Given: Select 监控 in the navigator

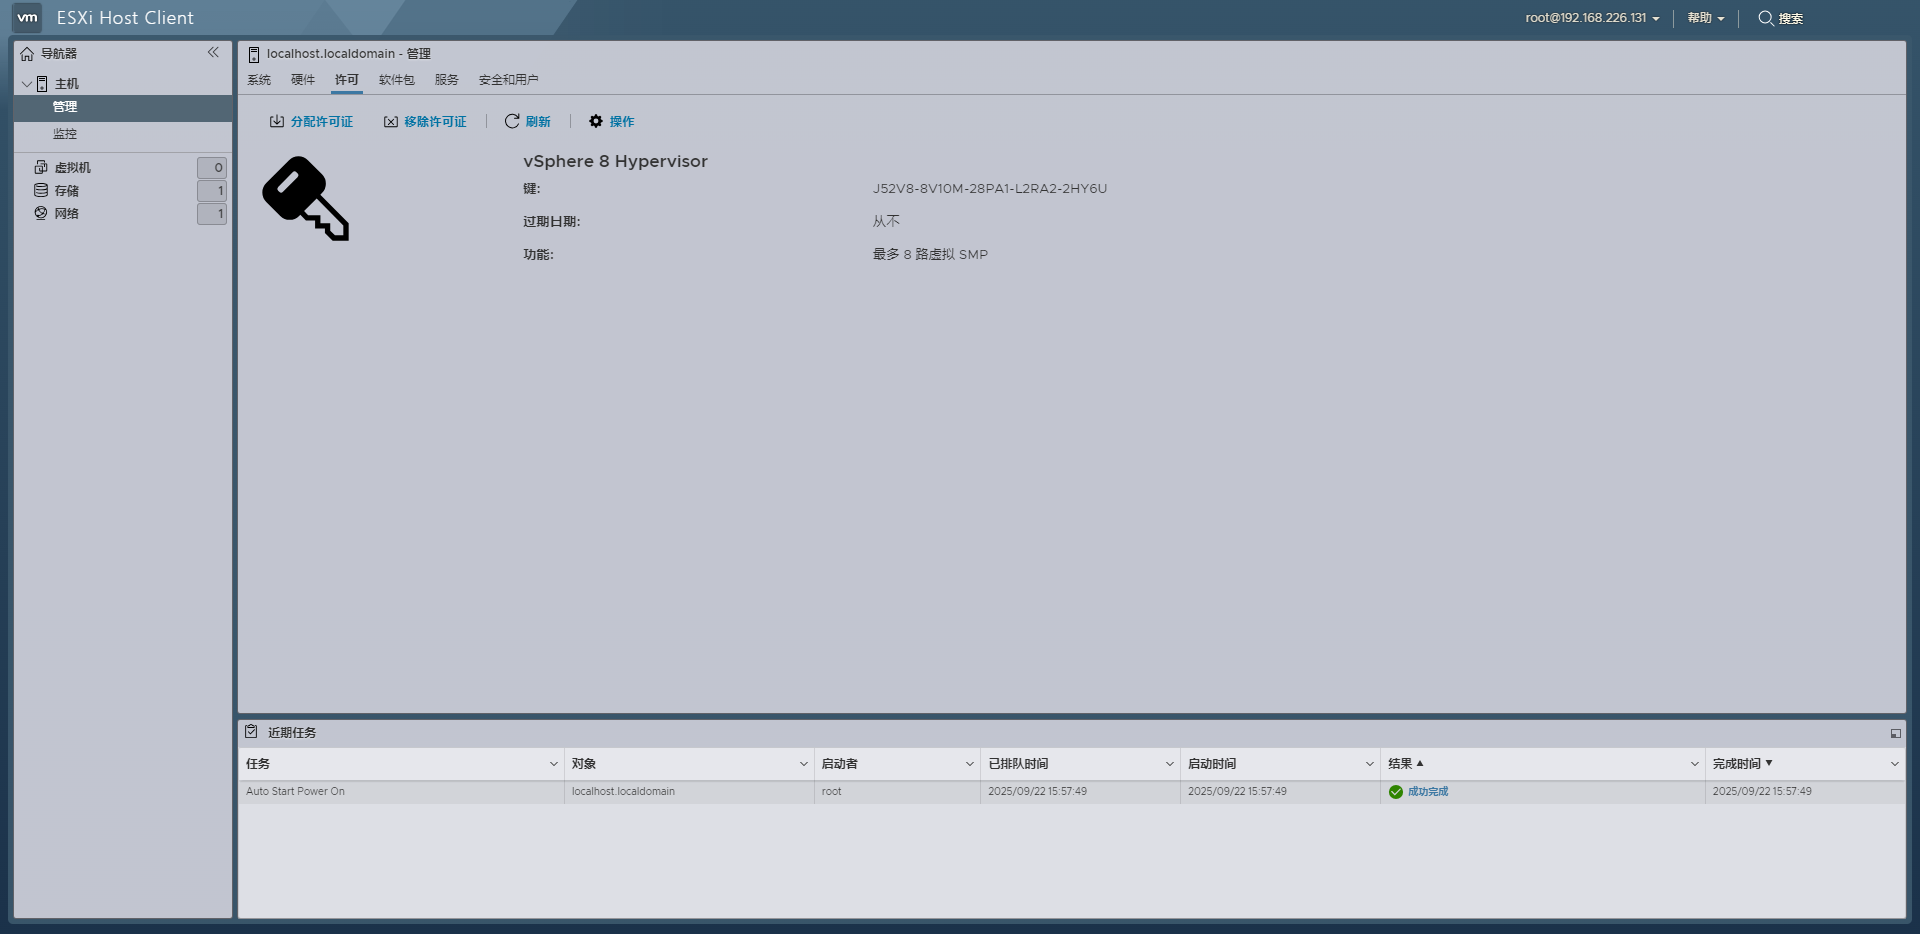Looking at the screenshot, I should (65, 133).
